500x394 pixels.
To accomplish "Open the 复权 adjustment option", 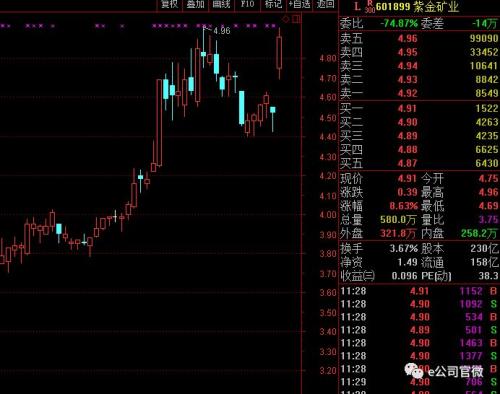I will pyautogui.click(x=170, y=5).
